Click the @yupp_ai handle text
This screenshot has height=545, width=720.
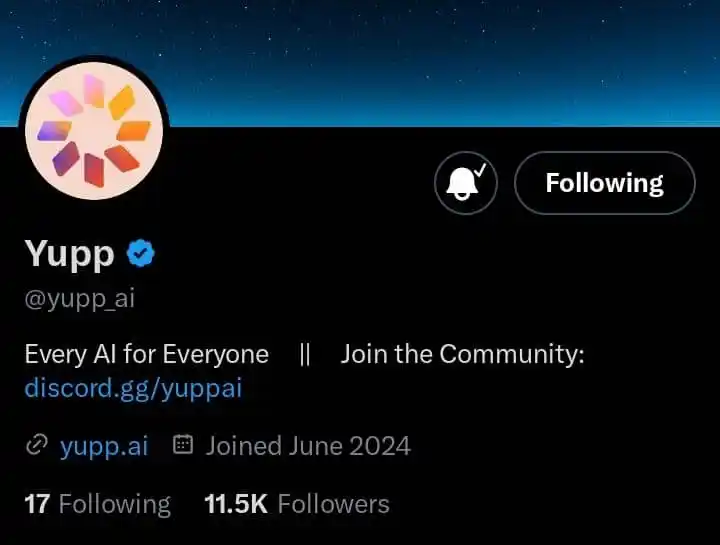pyautogui.click(x=79, y=299)
